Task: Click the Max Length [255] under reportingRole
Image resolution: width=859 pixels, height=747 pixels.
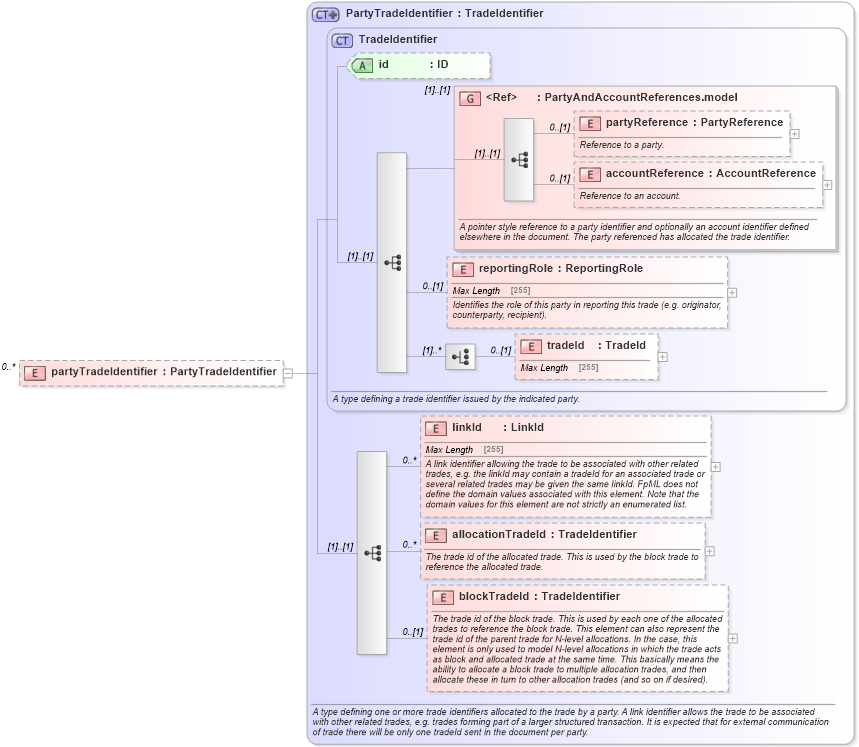Action: [x=491, y=291]
